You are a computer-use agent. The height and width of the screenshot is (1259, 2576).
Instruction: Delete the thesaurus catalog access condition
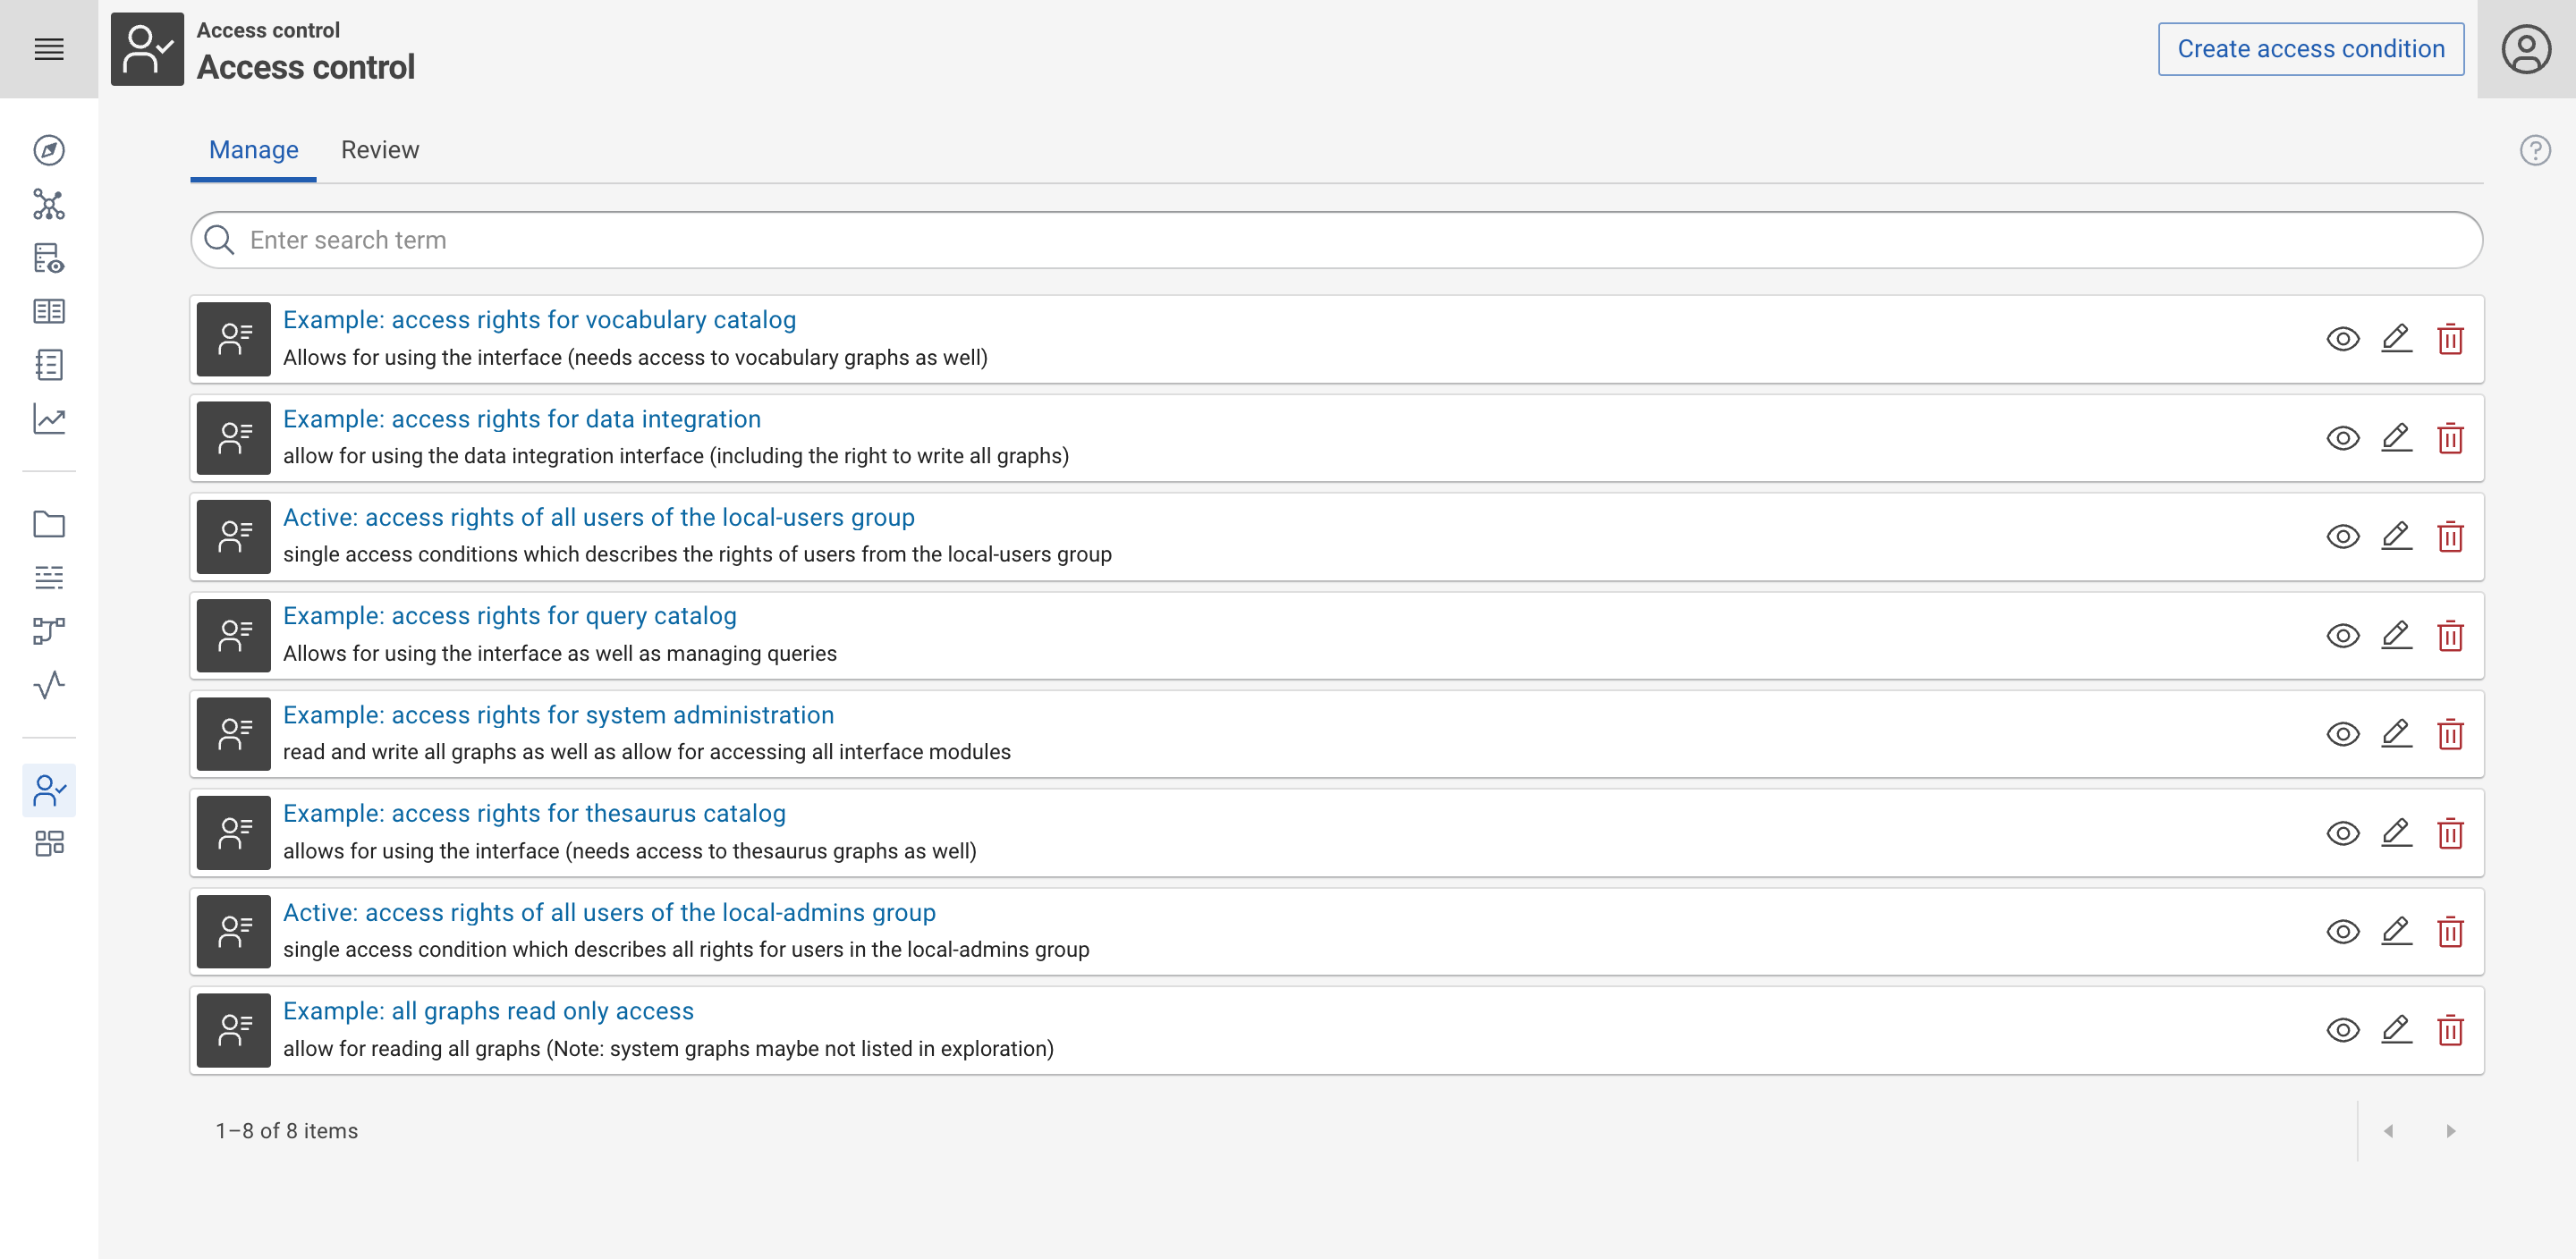tap(2450, 833)
